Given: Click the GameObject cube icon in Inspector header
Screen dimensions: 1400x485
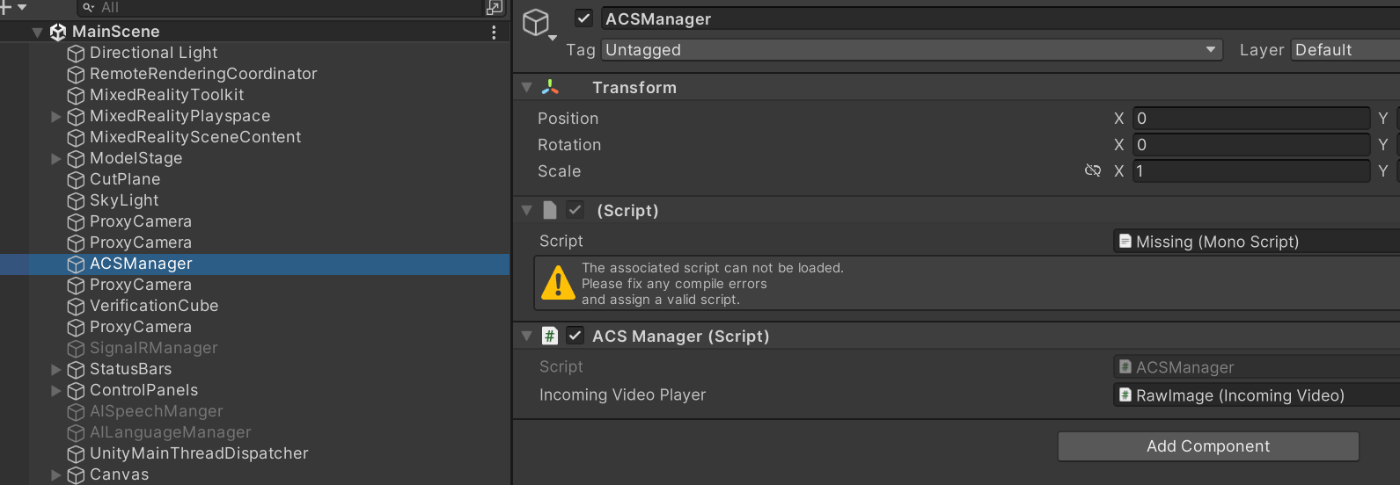Looking at the screenshot, I should click(537, 22).
